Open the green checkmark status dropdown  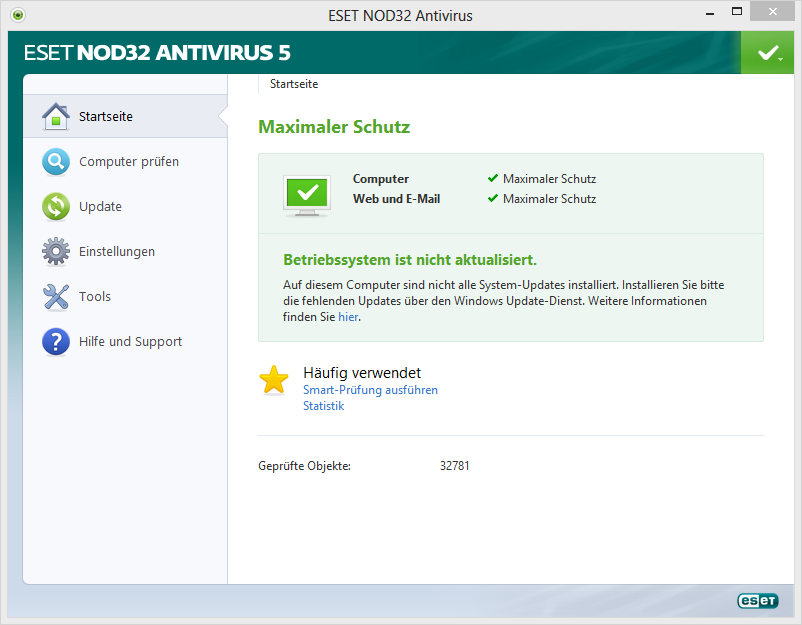pyautogui.click(x=768, y=52)
